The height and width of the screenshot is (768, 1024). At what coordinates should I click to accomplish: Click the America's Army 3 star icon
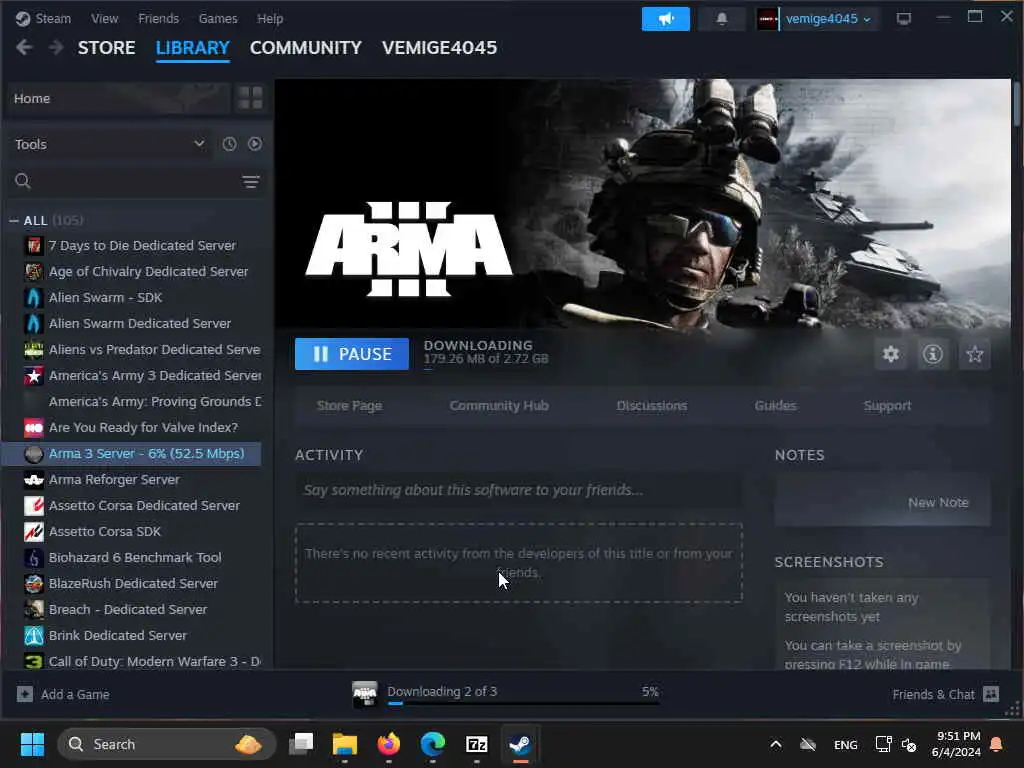point(34,376)
